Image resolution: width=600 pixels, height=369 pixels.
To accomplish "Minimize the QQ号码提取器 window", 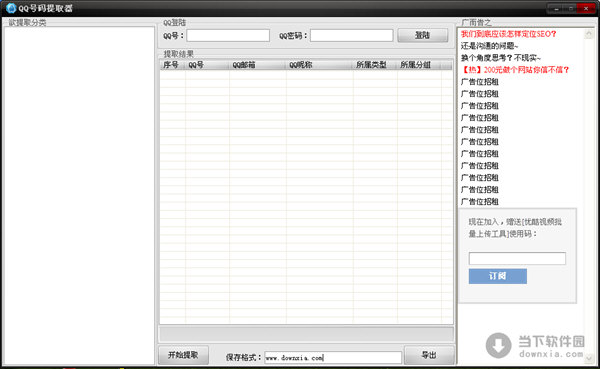I will point(556,8).
